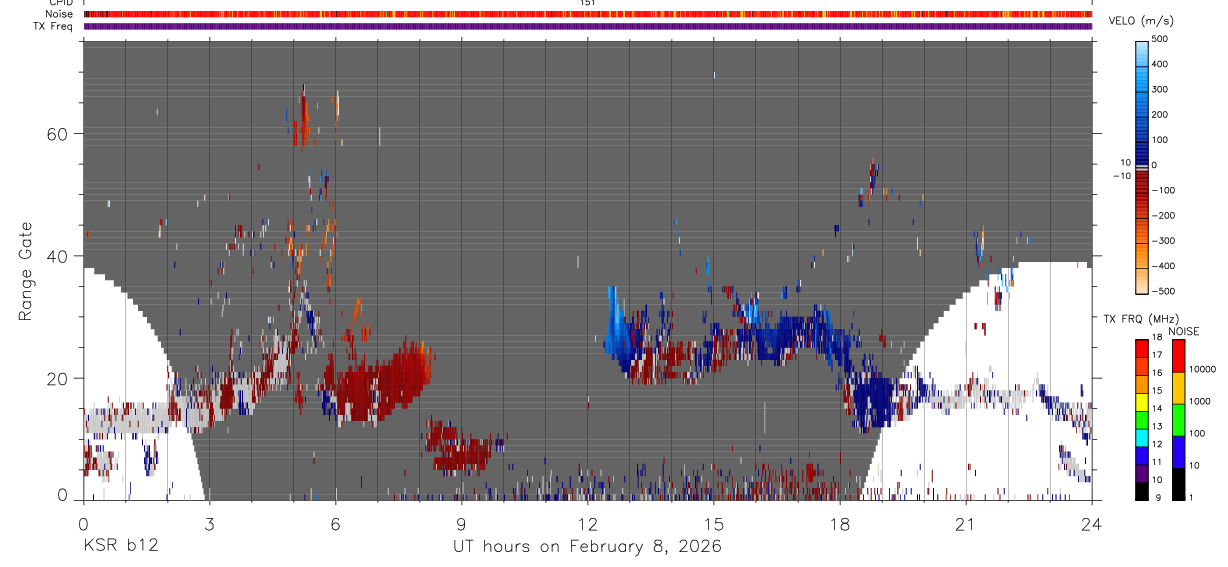Click the light-blue top of the velocity colorbar

tap(1143, 52)
